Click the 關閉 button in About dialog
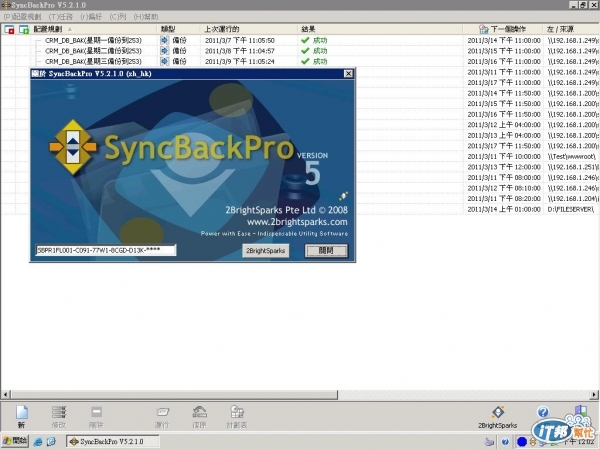 point(326,251)
